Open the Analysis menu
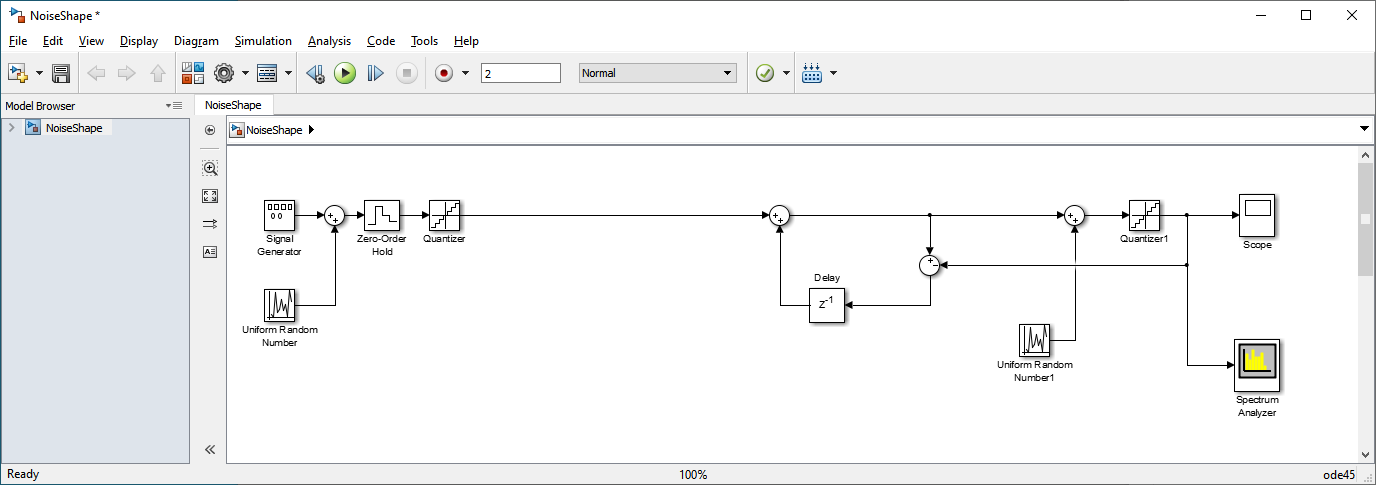 [329, 41]
